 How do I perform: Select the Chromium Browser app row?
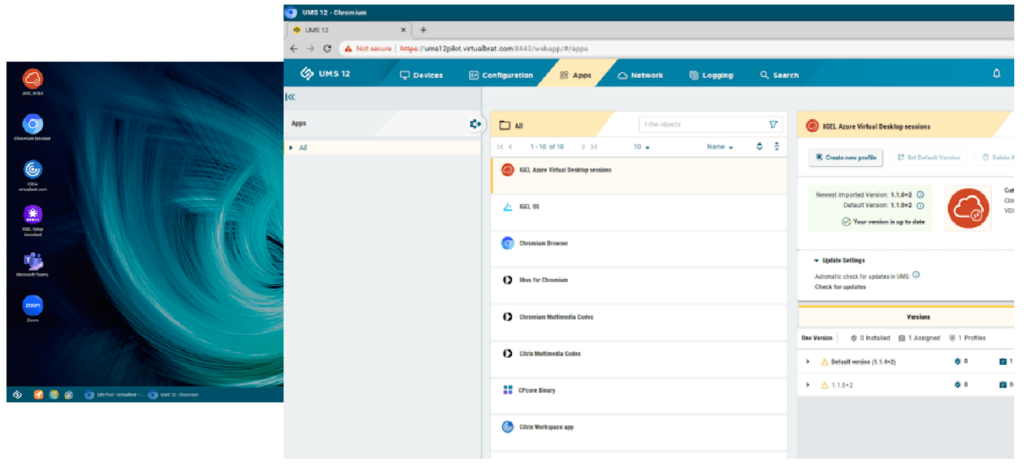639,249
